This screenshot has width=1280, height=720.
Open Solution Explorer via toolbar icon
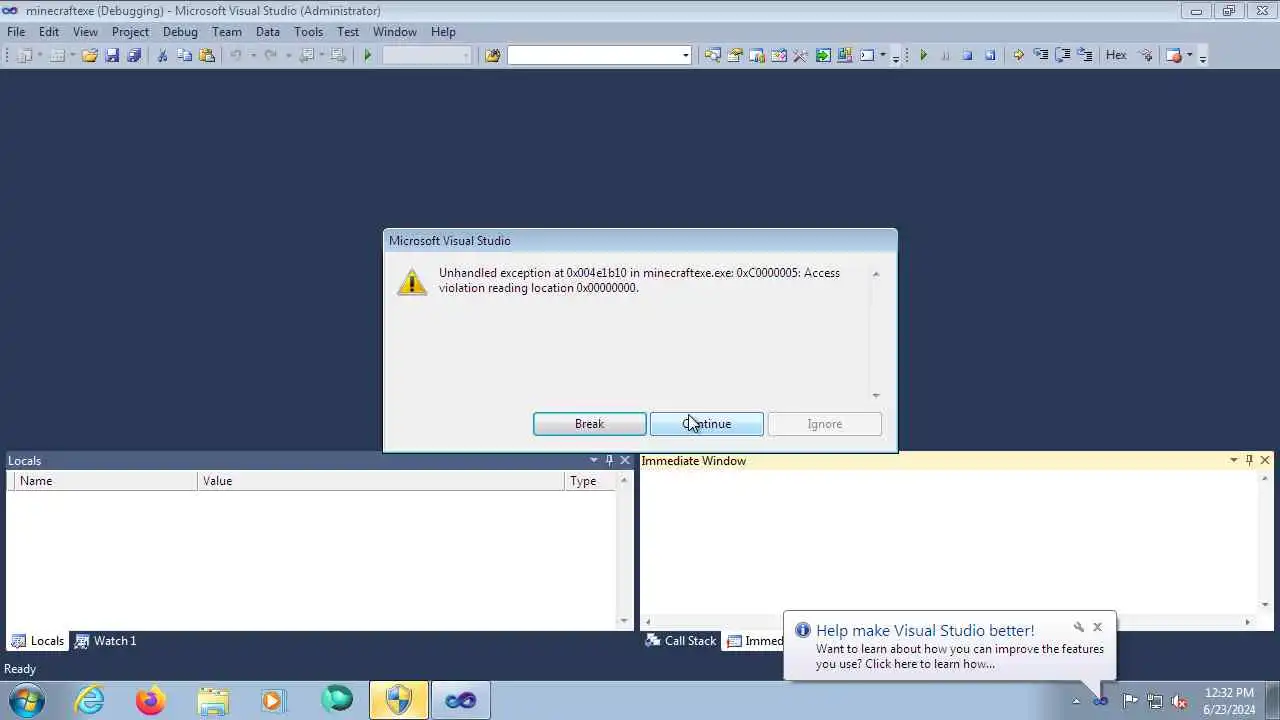712,55
